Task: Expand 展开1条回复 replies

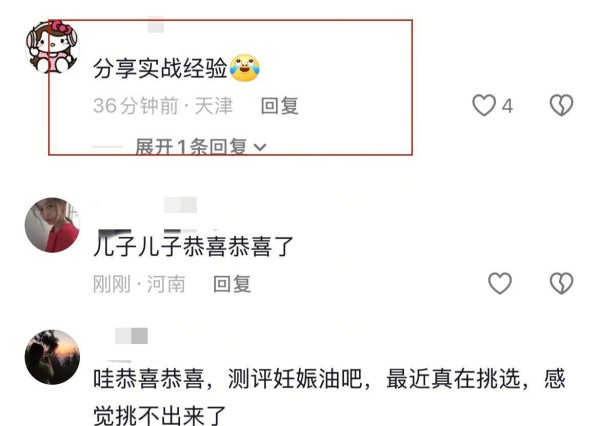Action: [191, 147]
